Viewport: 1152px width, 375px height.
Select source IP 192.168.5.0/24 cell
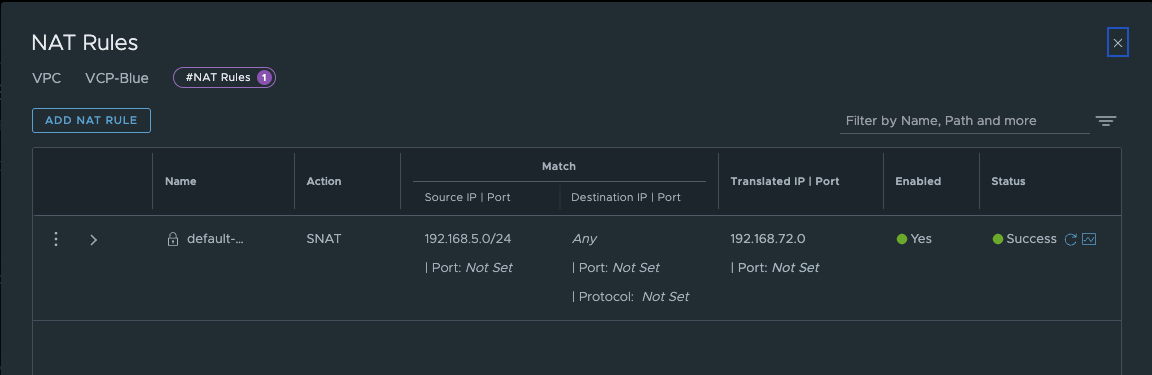(467, 239)
